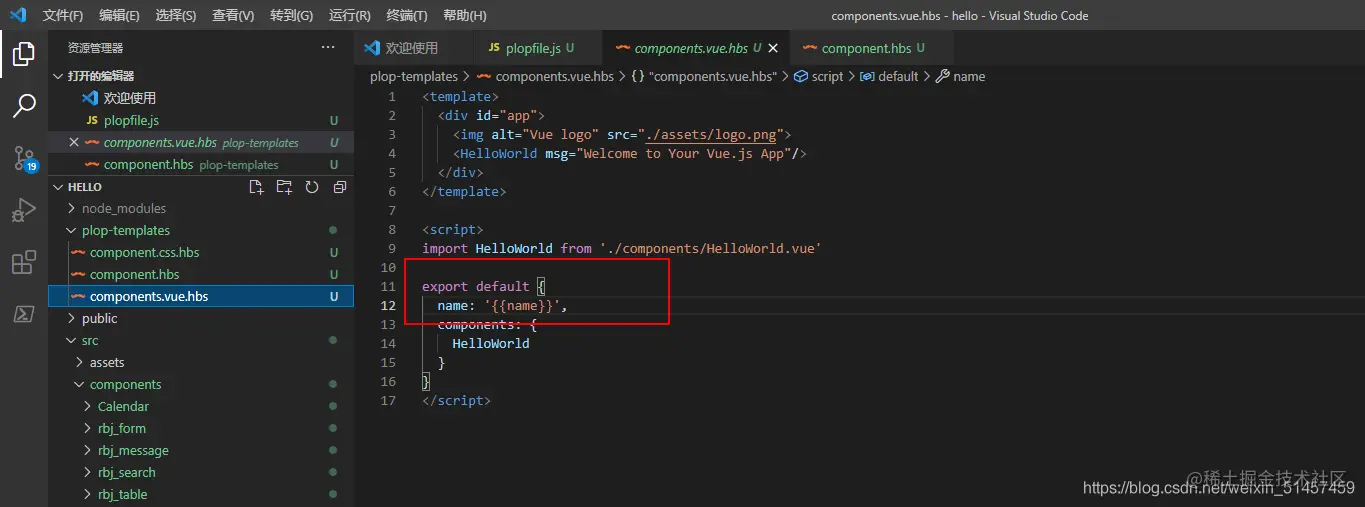The height and width of the screenshot is (507, 1365).
Task: Open the 查看(V) menu
Action: point(233,16)
